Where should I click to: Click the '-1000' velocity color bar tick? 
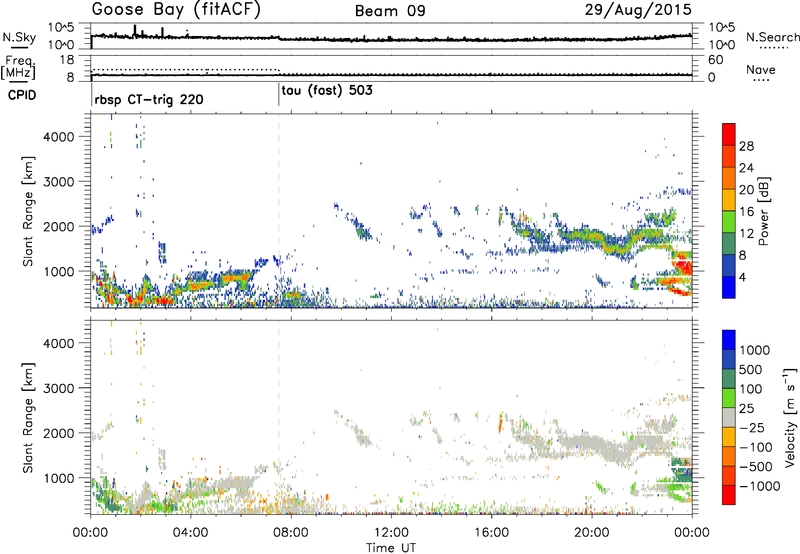click(x=759, y=486)
